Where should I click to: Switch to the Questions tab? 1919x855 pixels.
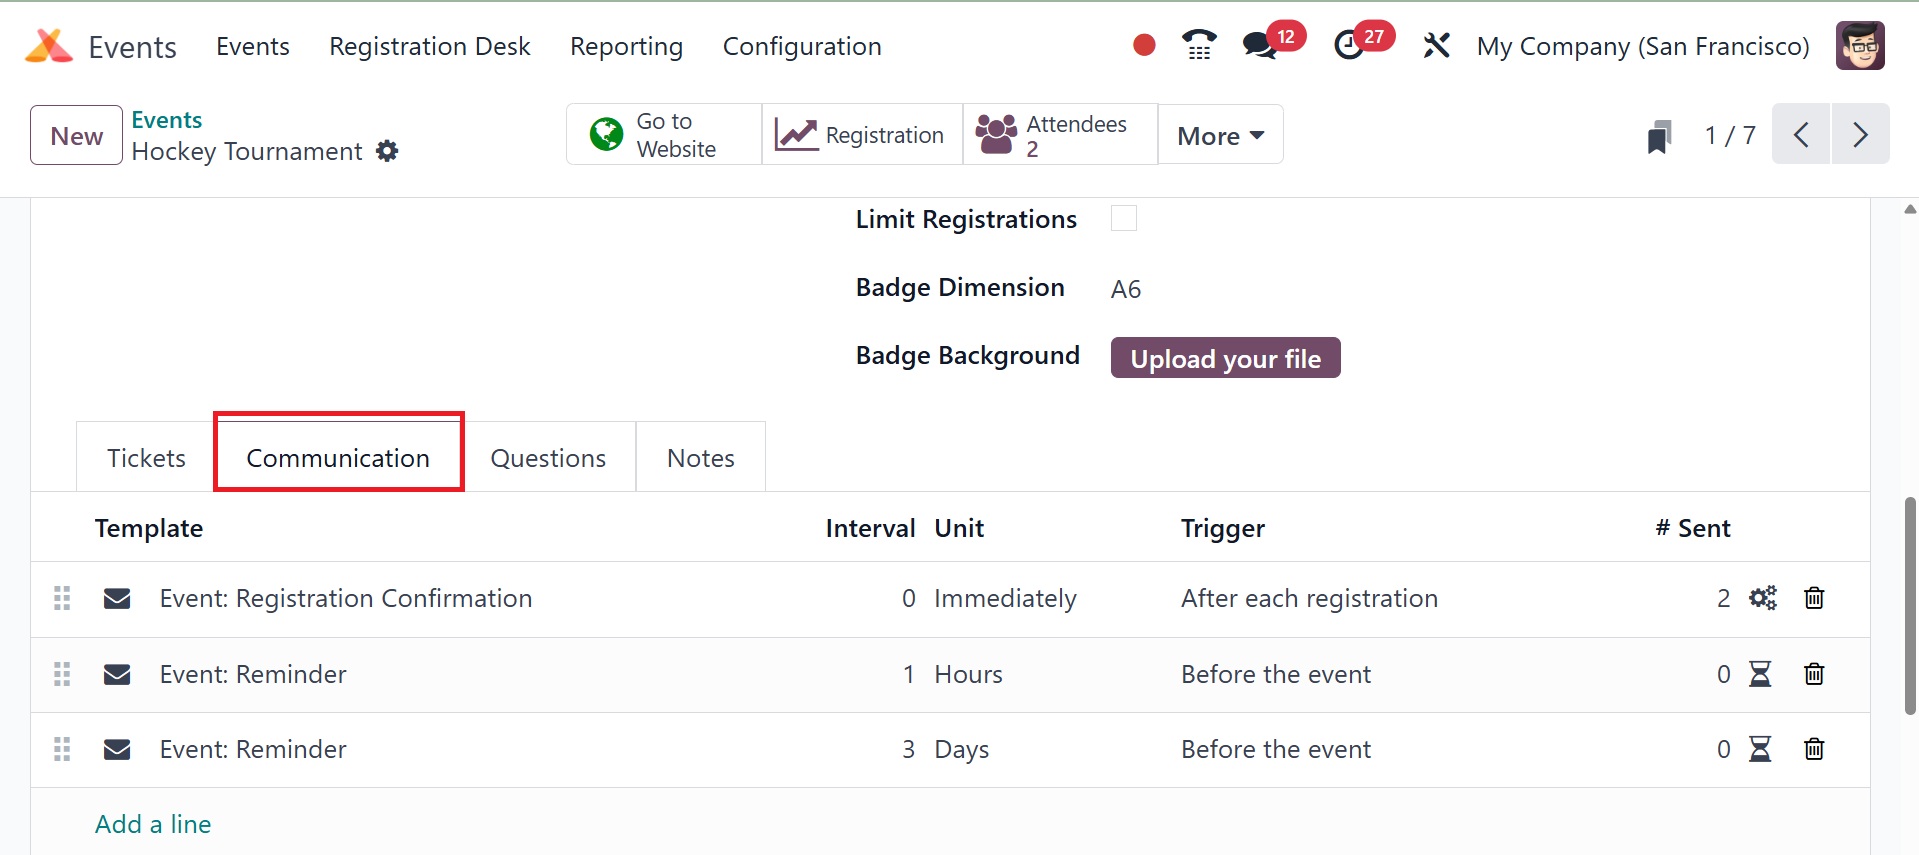coord(548,458)
